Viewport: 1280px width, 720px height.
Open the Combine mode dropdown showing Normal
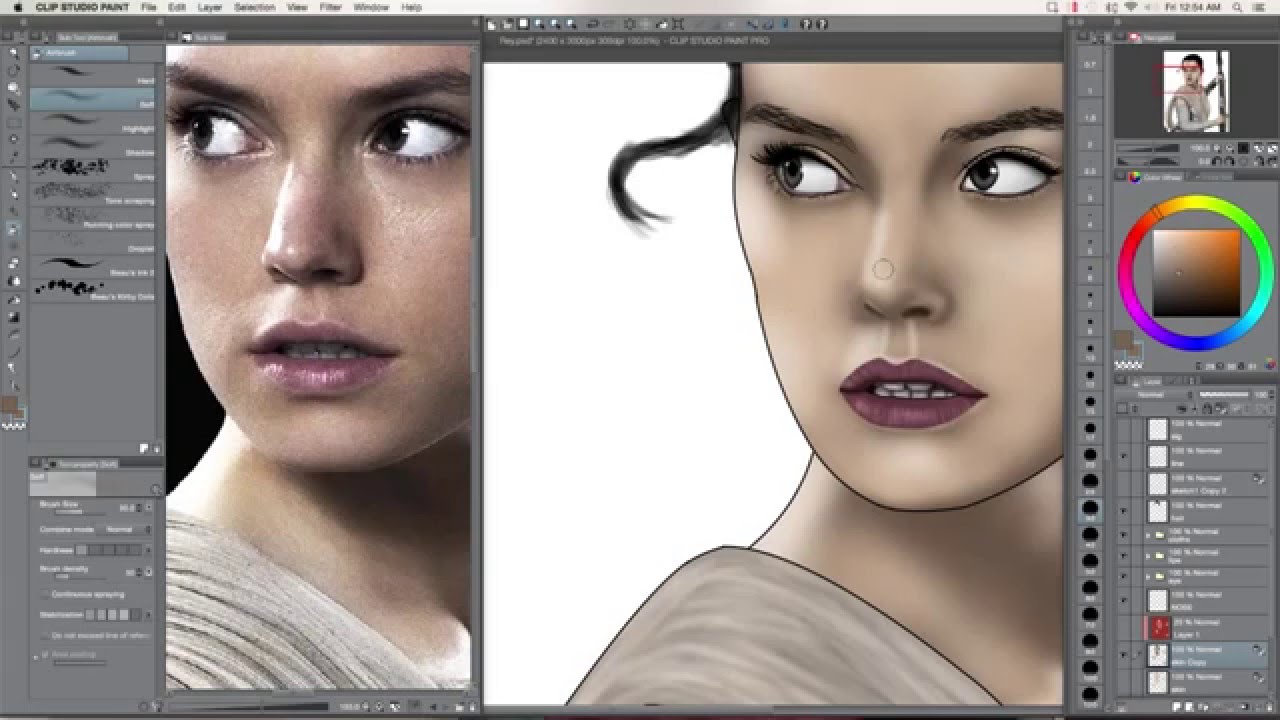120,528
